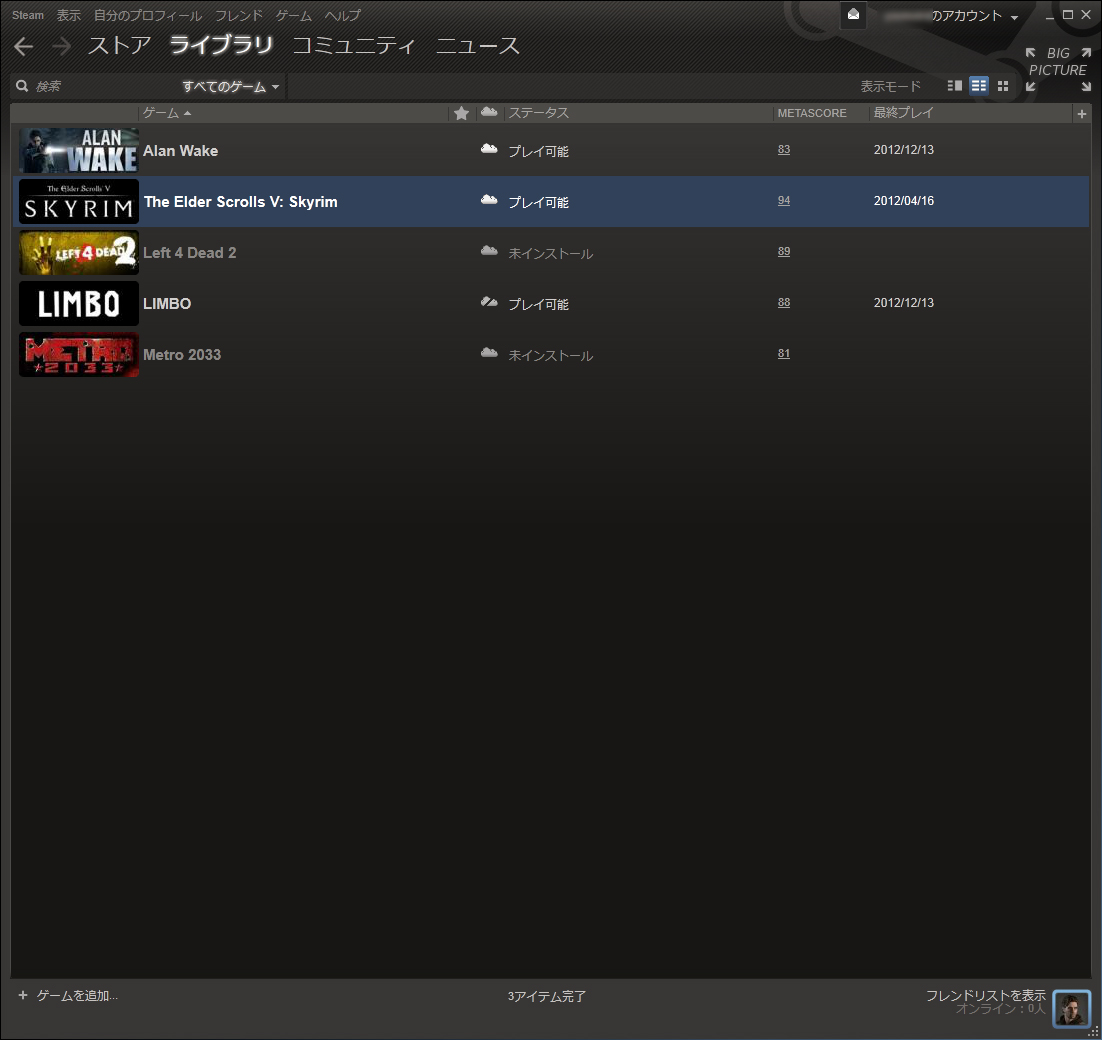Open the friends avatar icon
The image size is (1102, 1040).
point(1071,1008)
